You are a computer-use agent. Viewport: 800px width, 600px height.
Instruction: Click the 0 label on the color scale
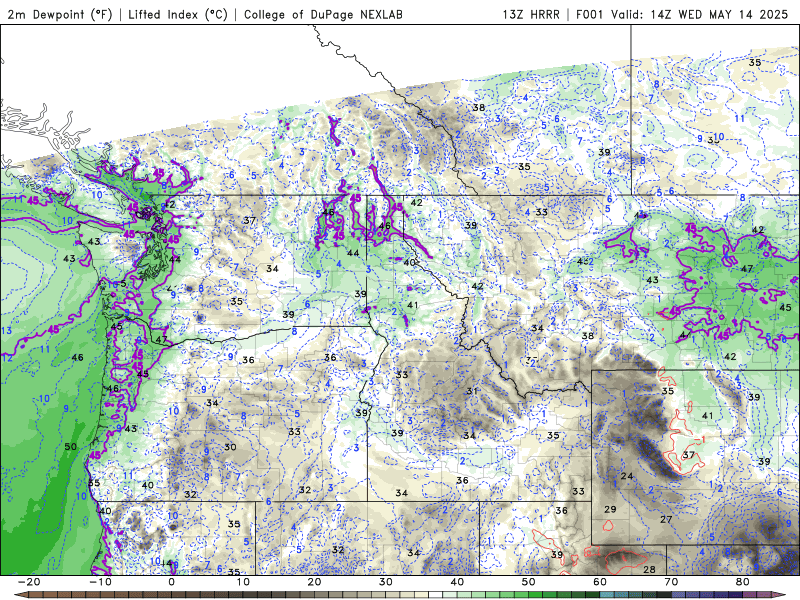171,582
